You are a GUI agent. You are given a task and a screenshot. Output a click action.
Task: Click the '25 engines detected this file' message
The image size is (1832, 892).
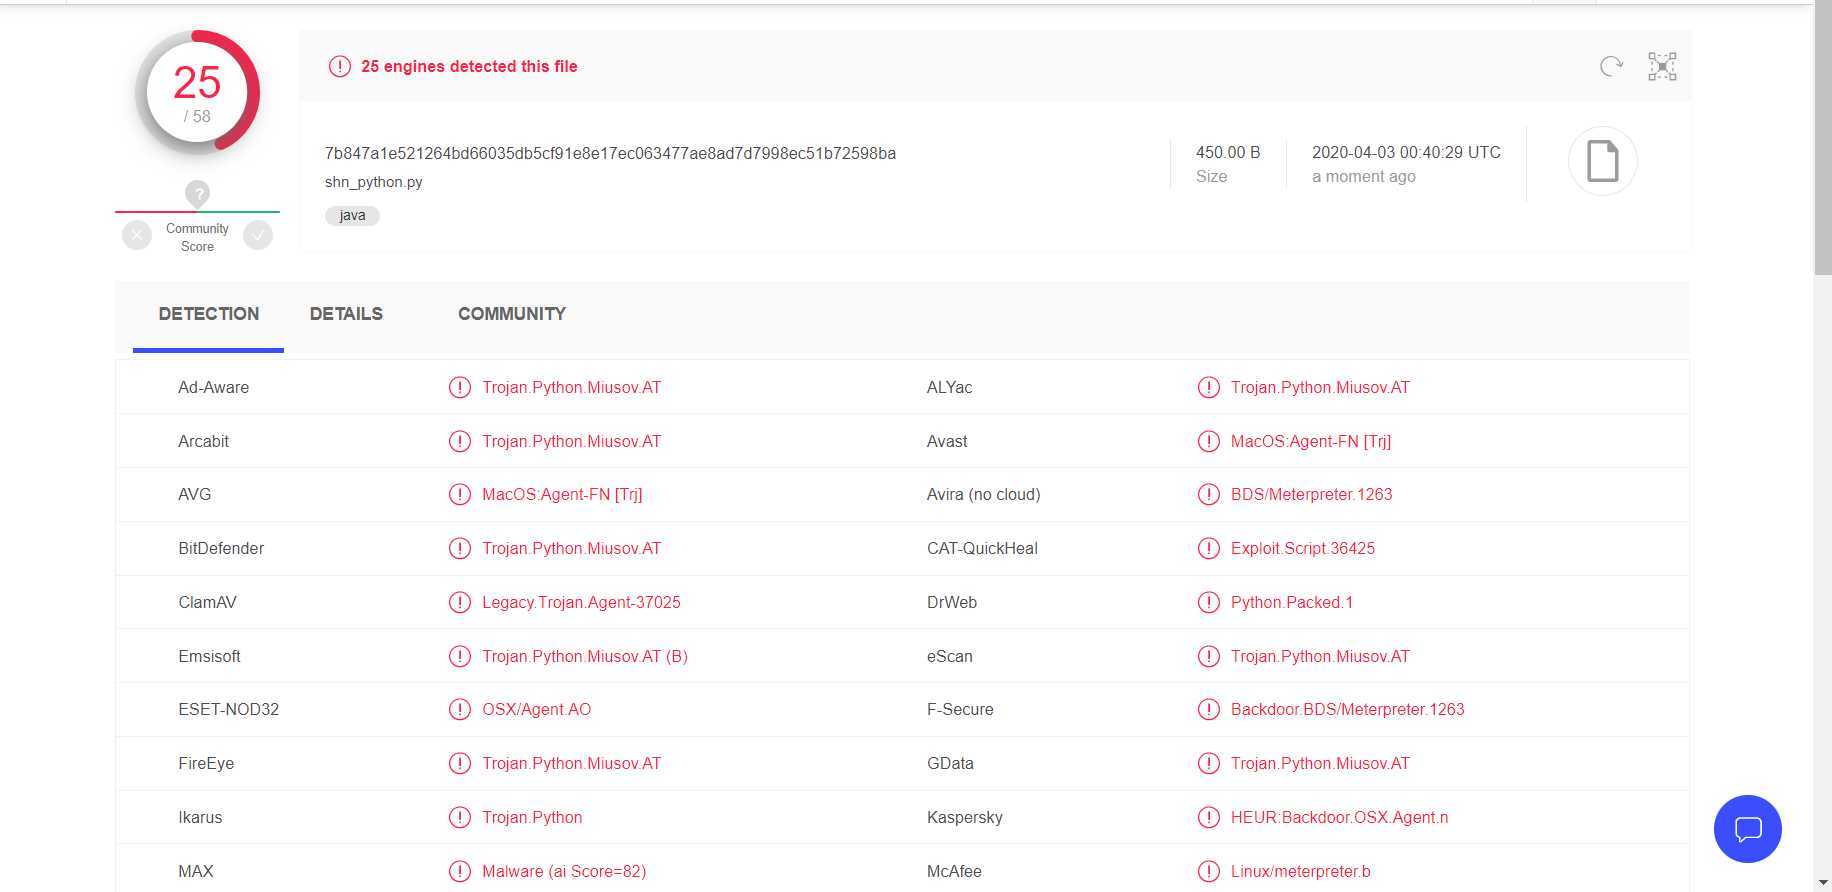469,66
